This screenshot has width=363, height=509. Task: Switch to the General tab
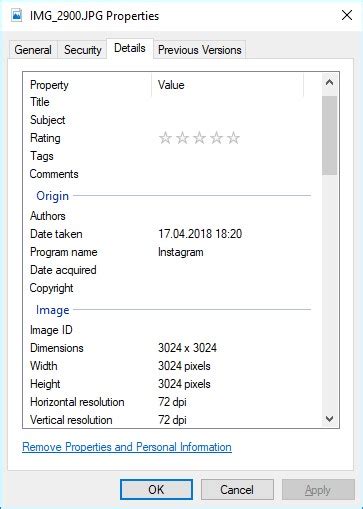coord(33,50)
